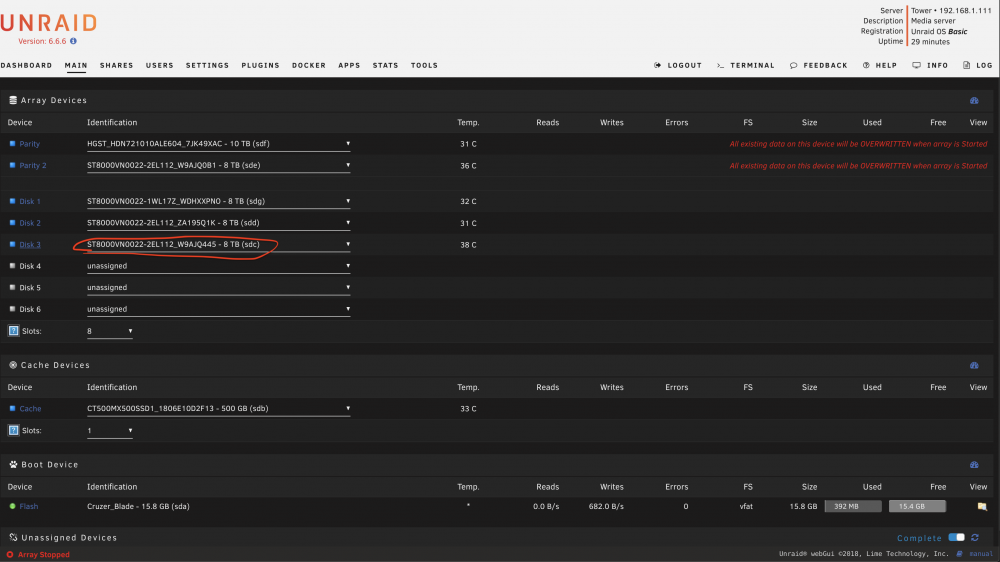Click the Disk 5 status indicator square
The width and height of the screenshot is (1000, 562).
12,288
